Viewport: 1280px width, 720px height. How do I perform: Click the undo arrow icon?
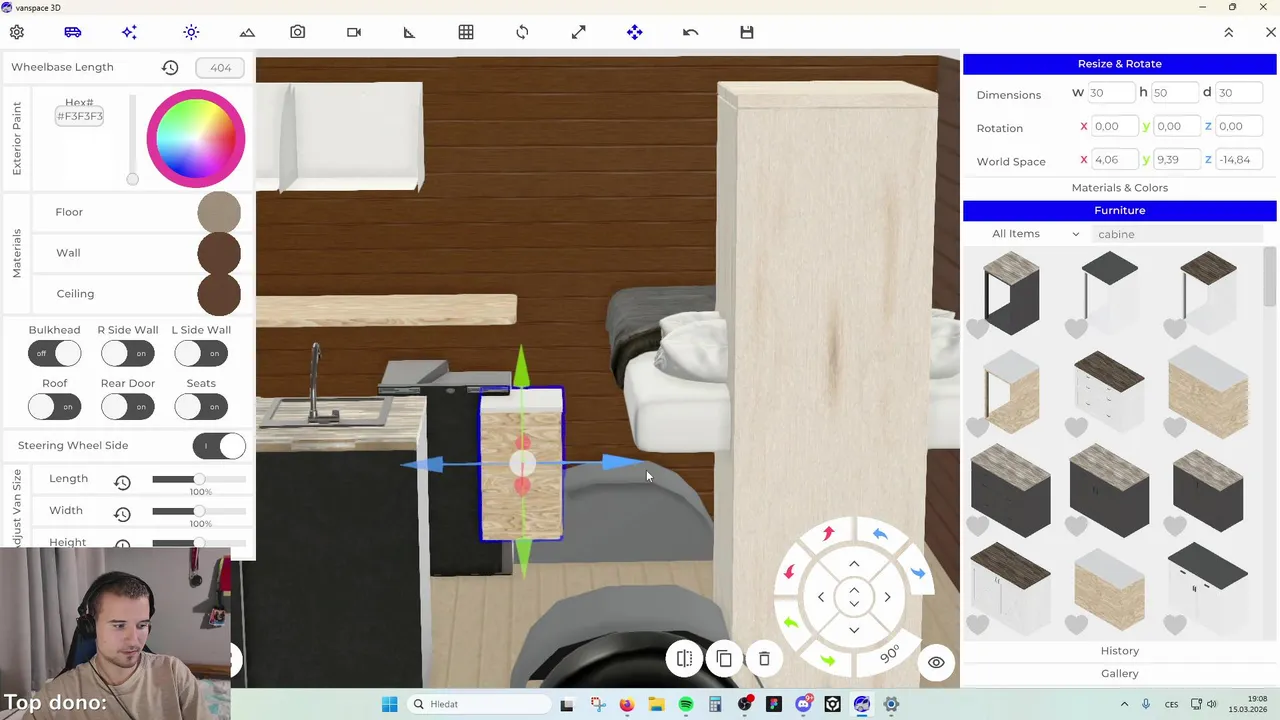[690, 32]
